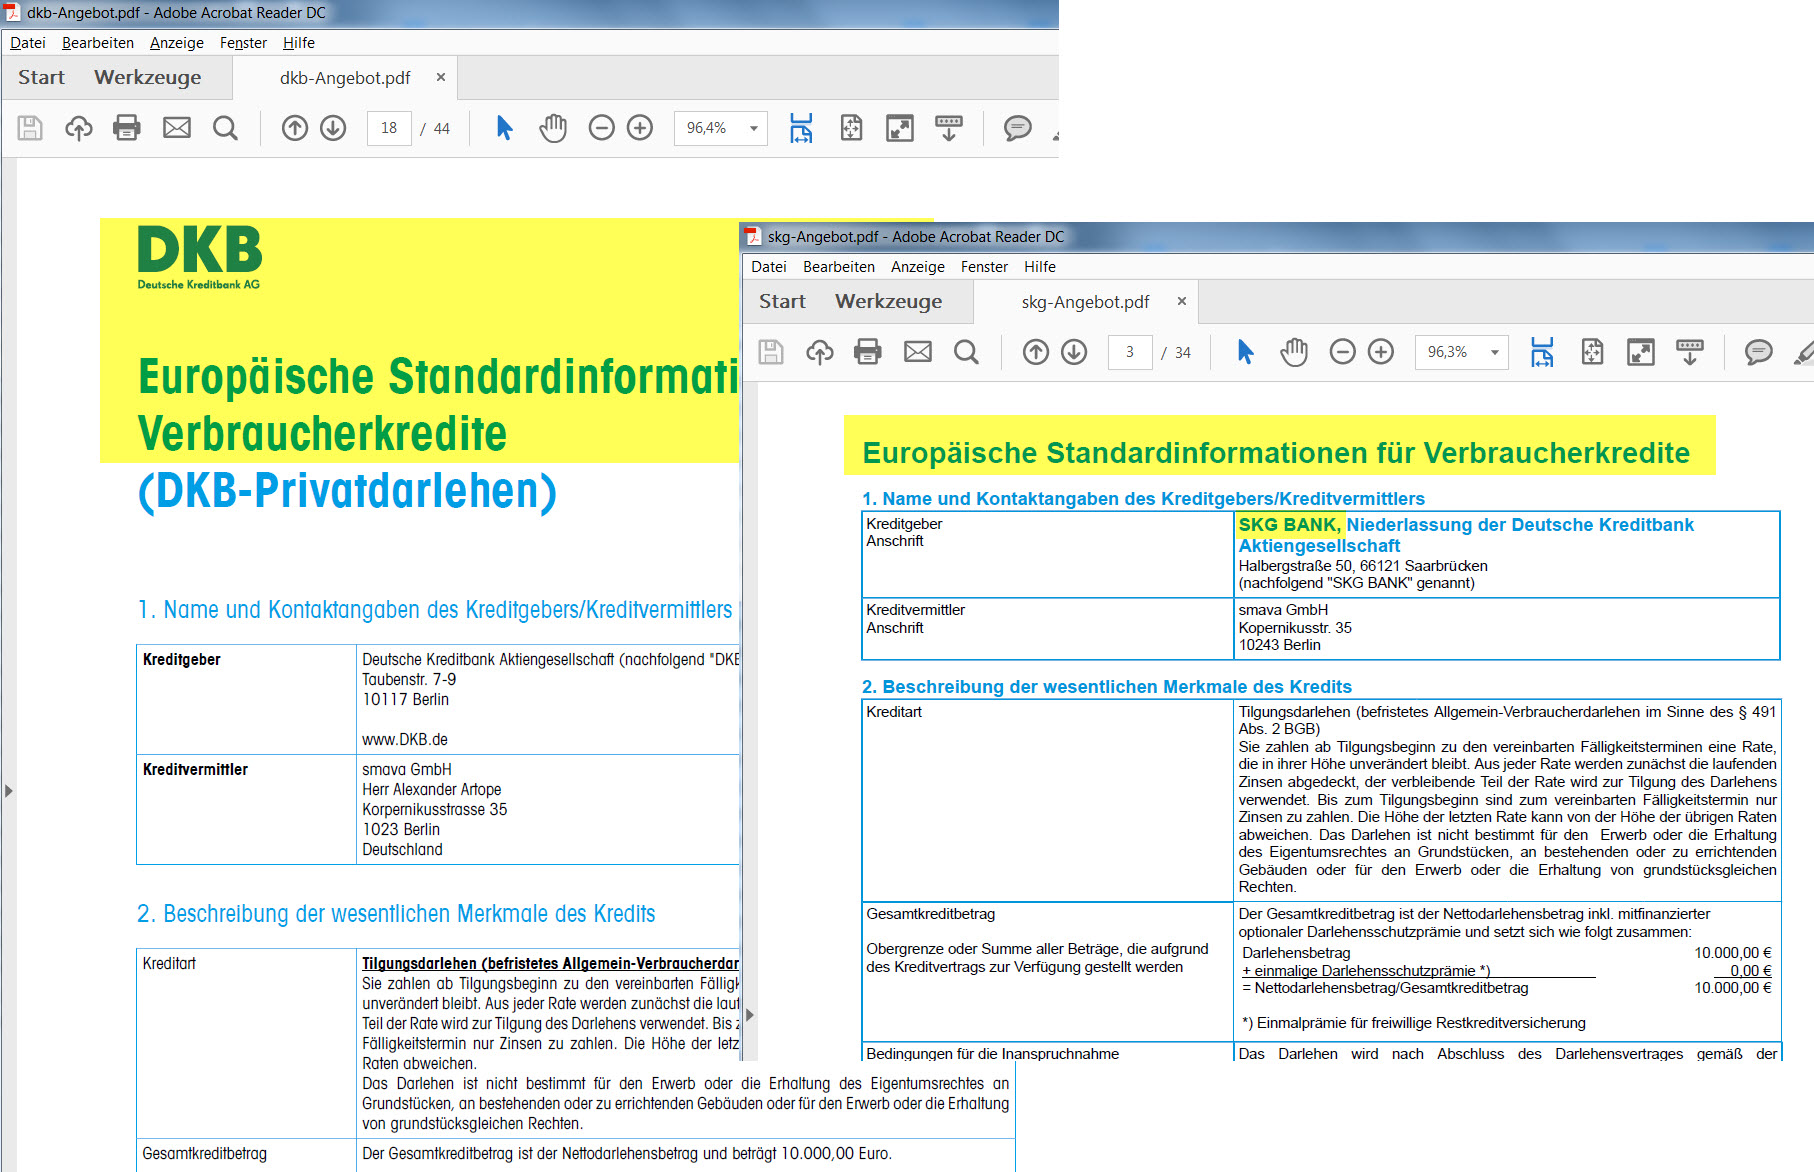The width and height of the screenshot is (1814, 1172).
Task: Open Bearbeiten menu in skg-Angebot window
Action: click(x=839, y=267)
